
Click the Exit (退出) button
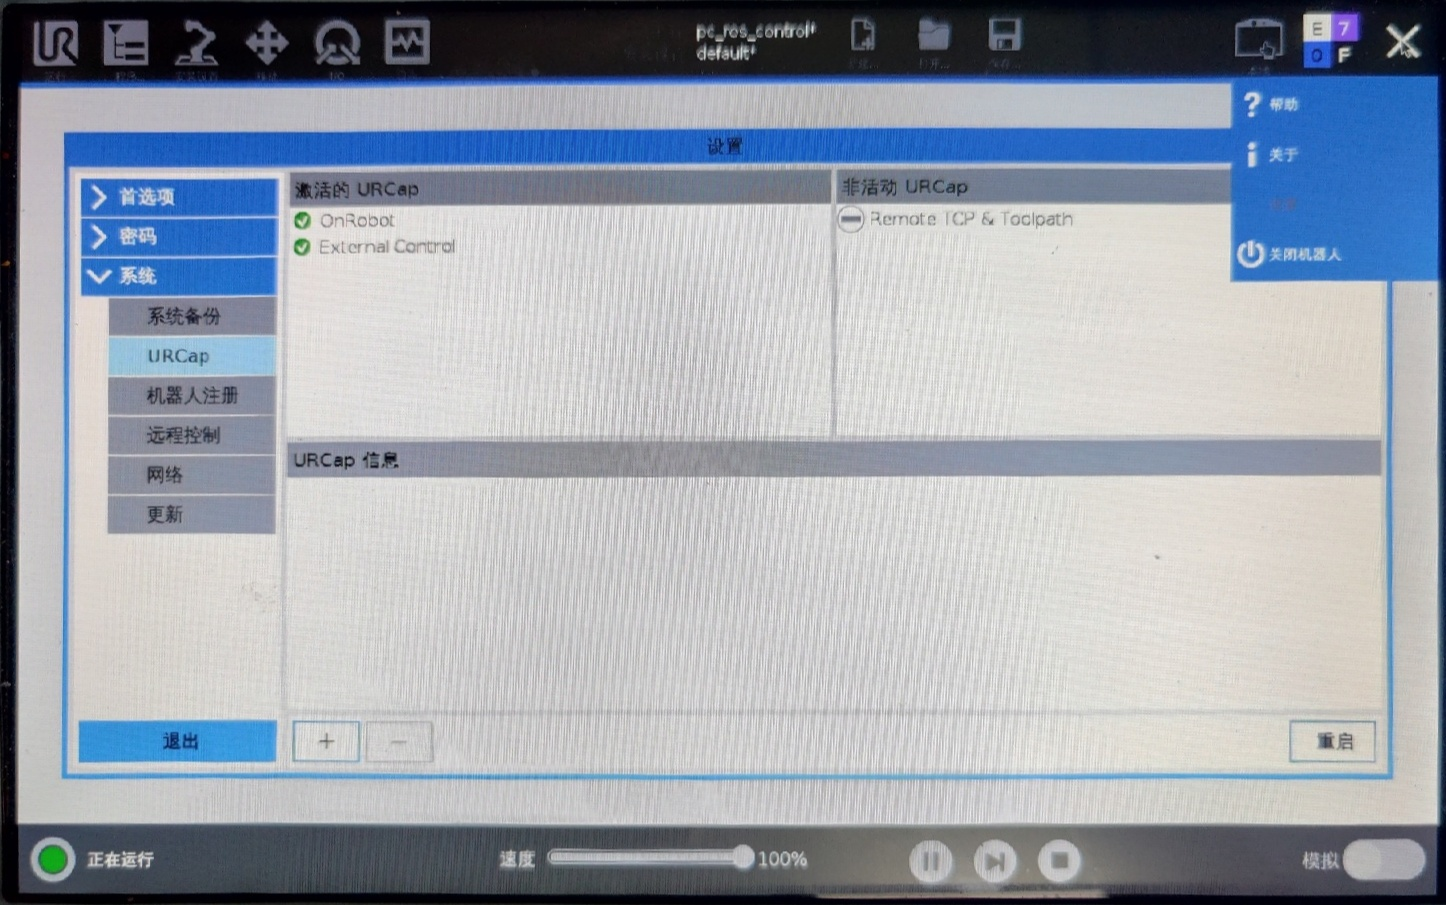tap(178, 741)
